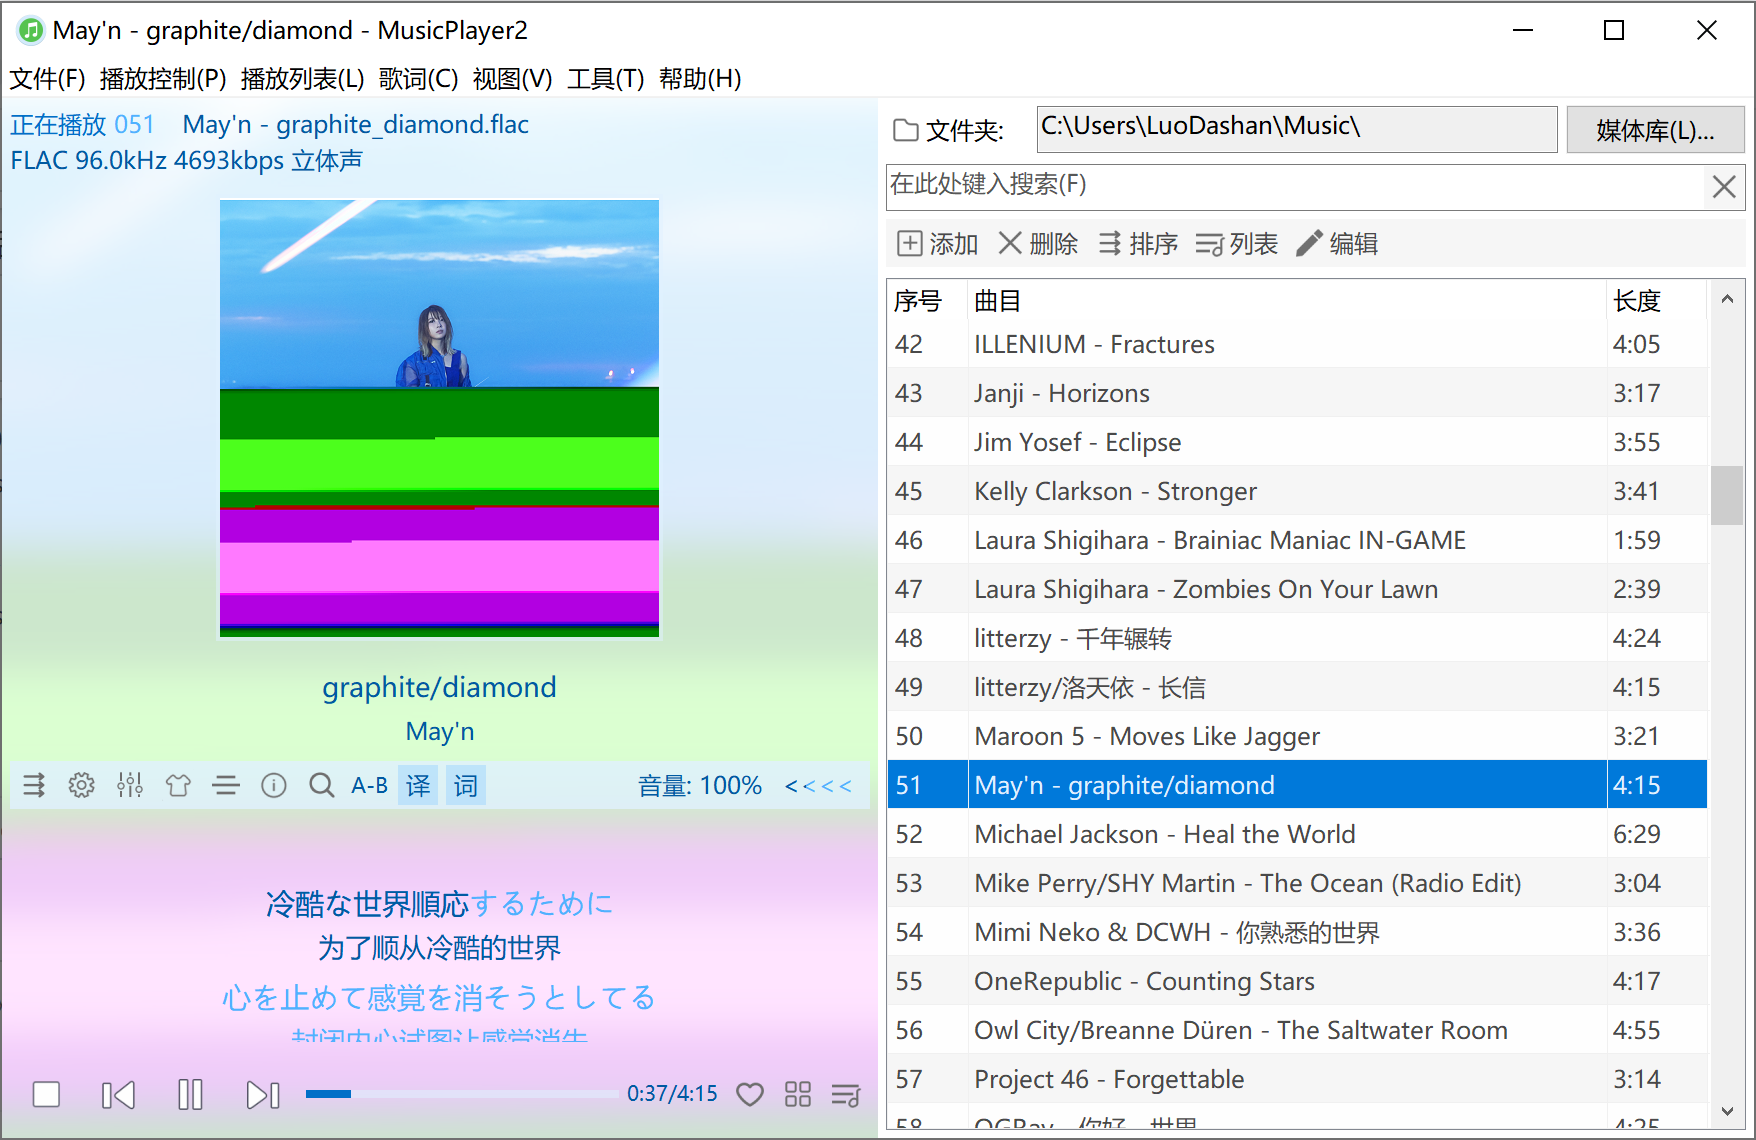Select track Kelly Clarkson - Stronger
The width and height of the screenshot is (1756, 1140).
click(1297, 491)
